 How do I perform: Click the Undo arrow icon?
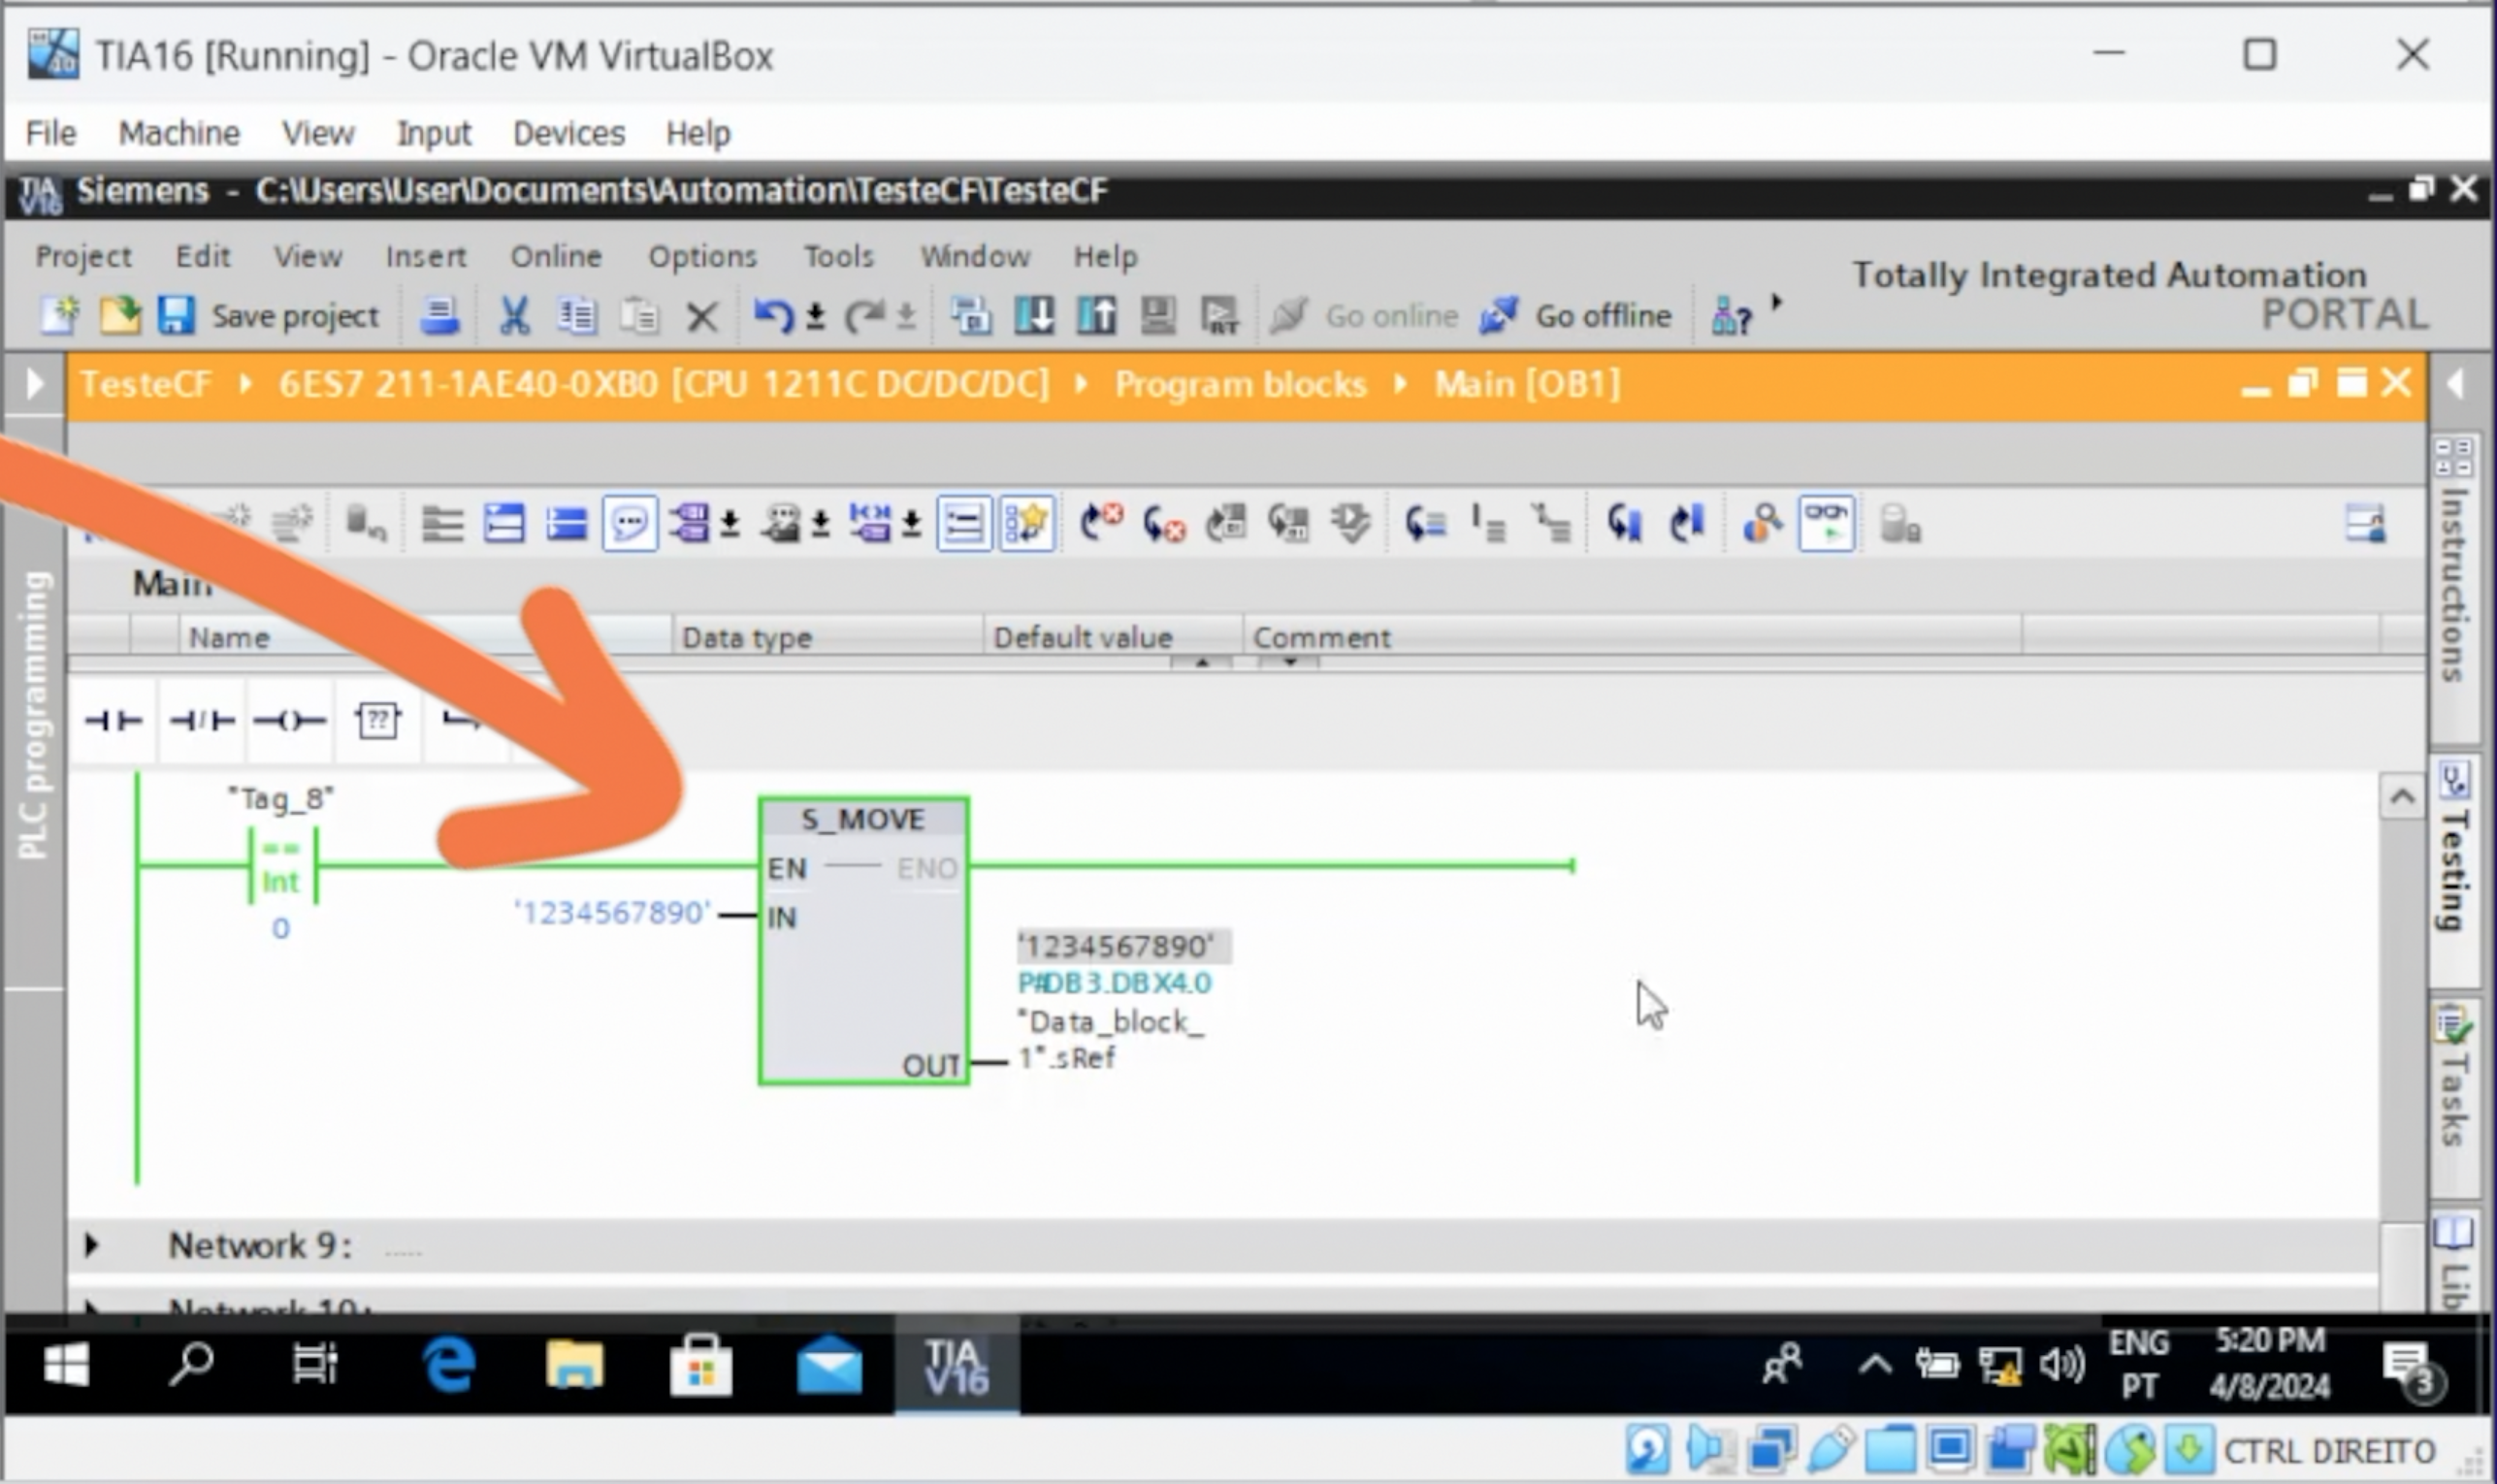772,316
